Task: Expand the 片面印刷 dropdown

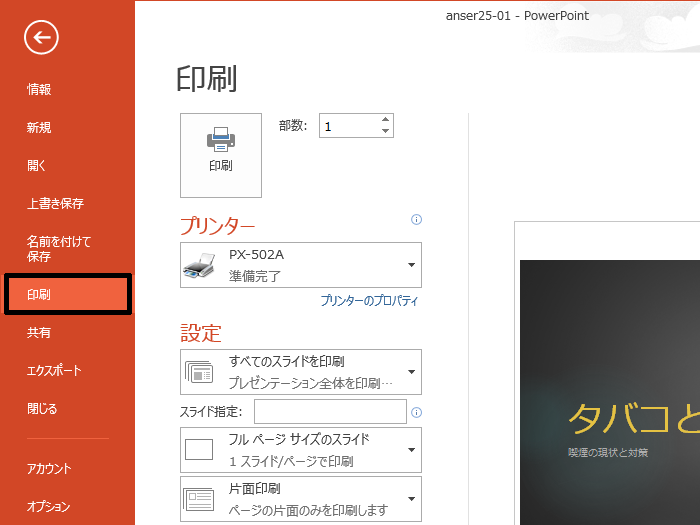Action: click(x=300, y=499)
